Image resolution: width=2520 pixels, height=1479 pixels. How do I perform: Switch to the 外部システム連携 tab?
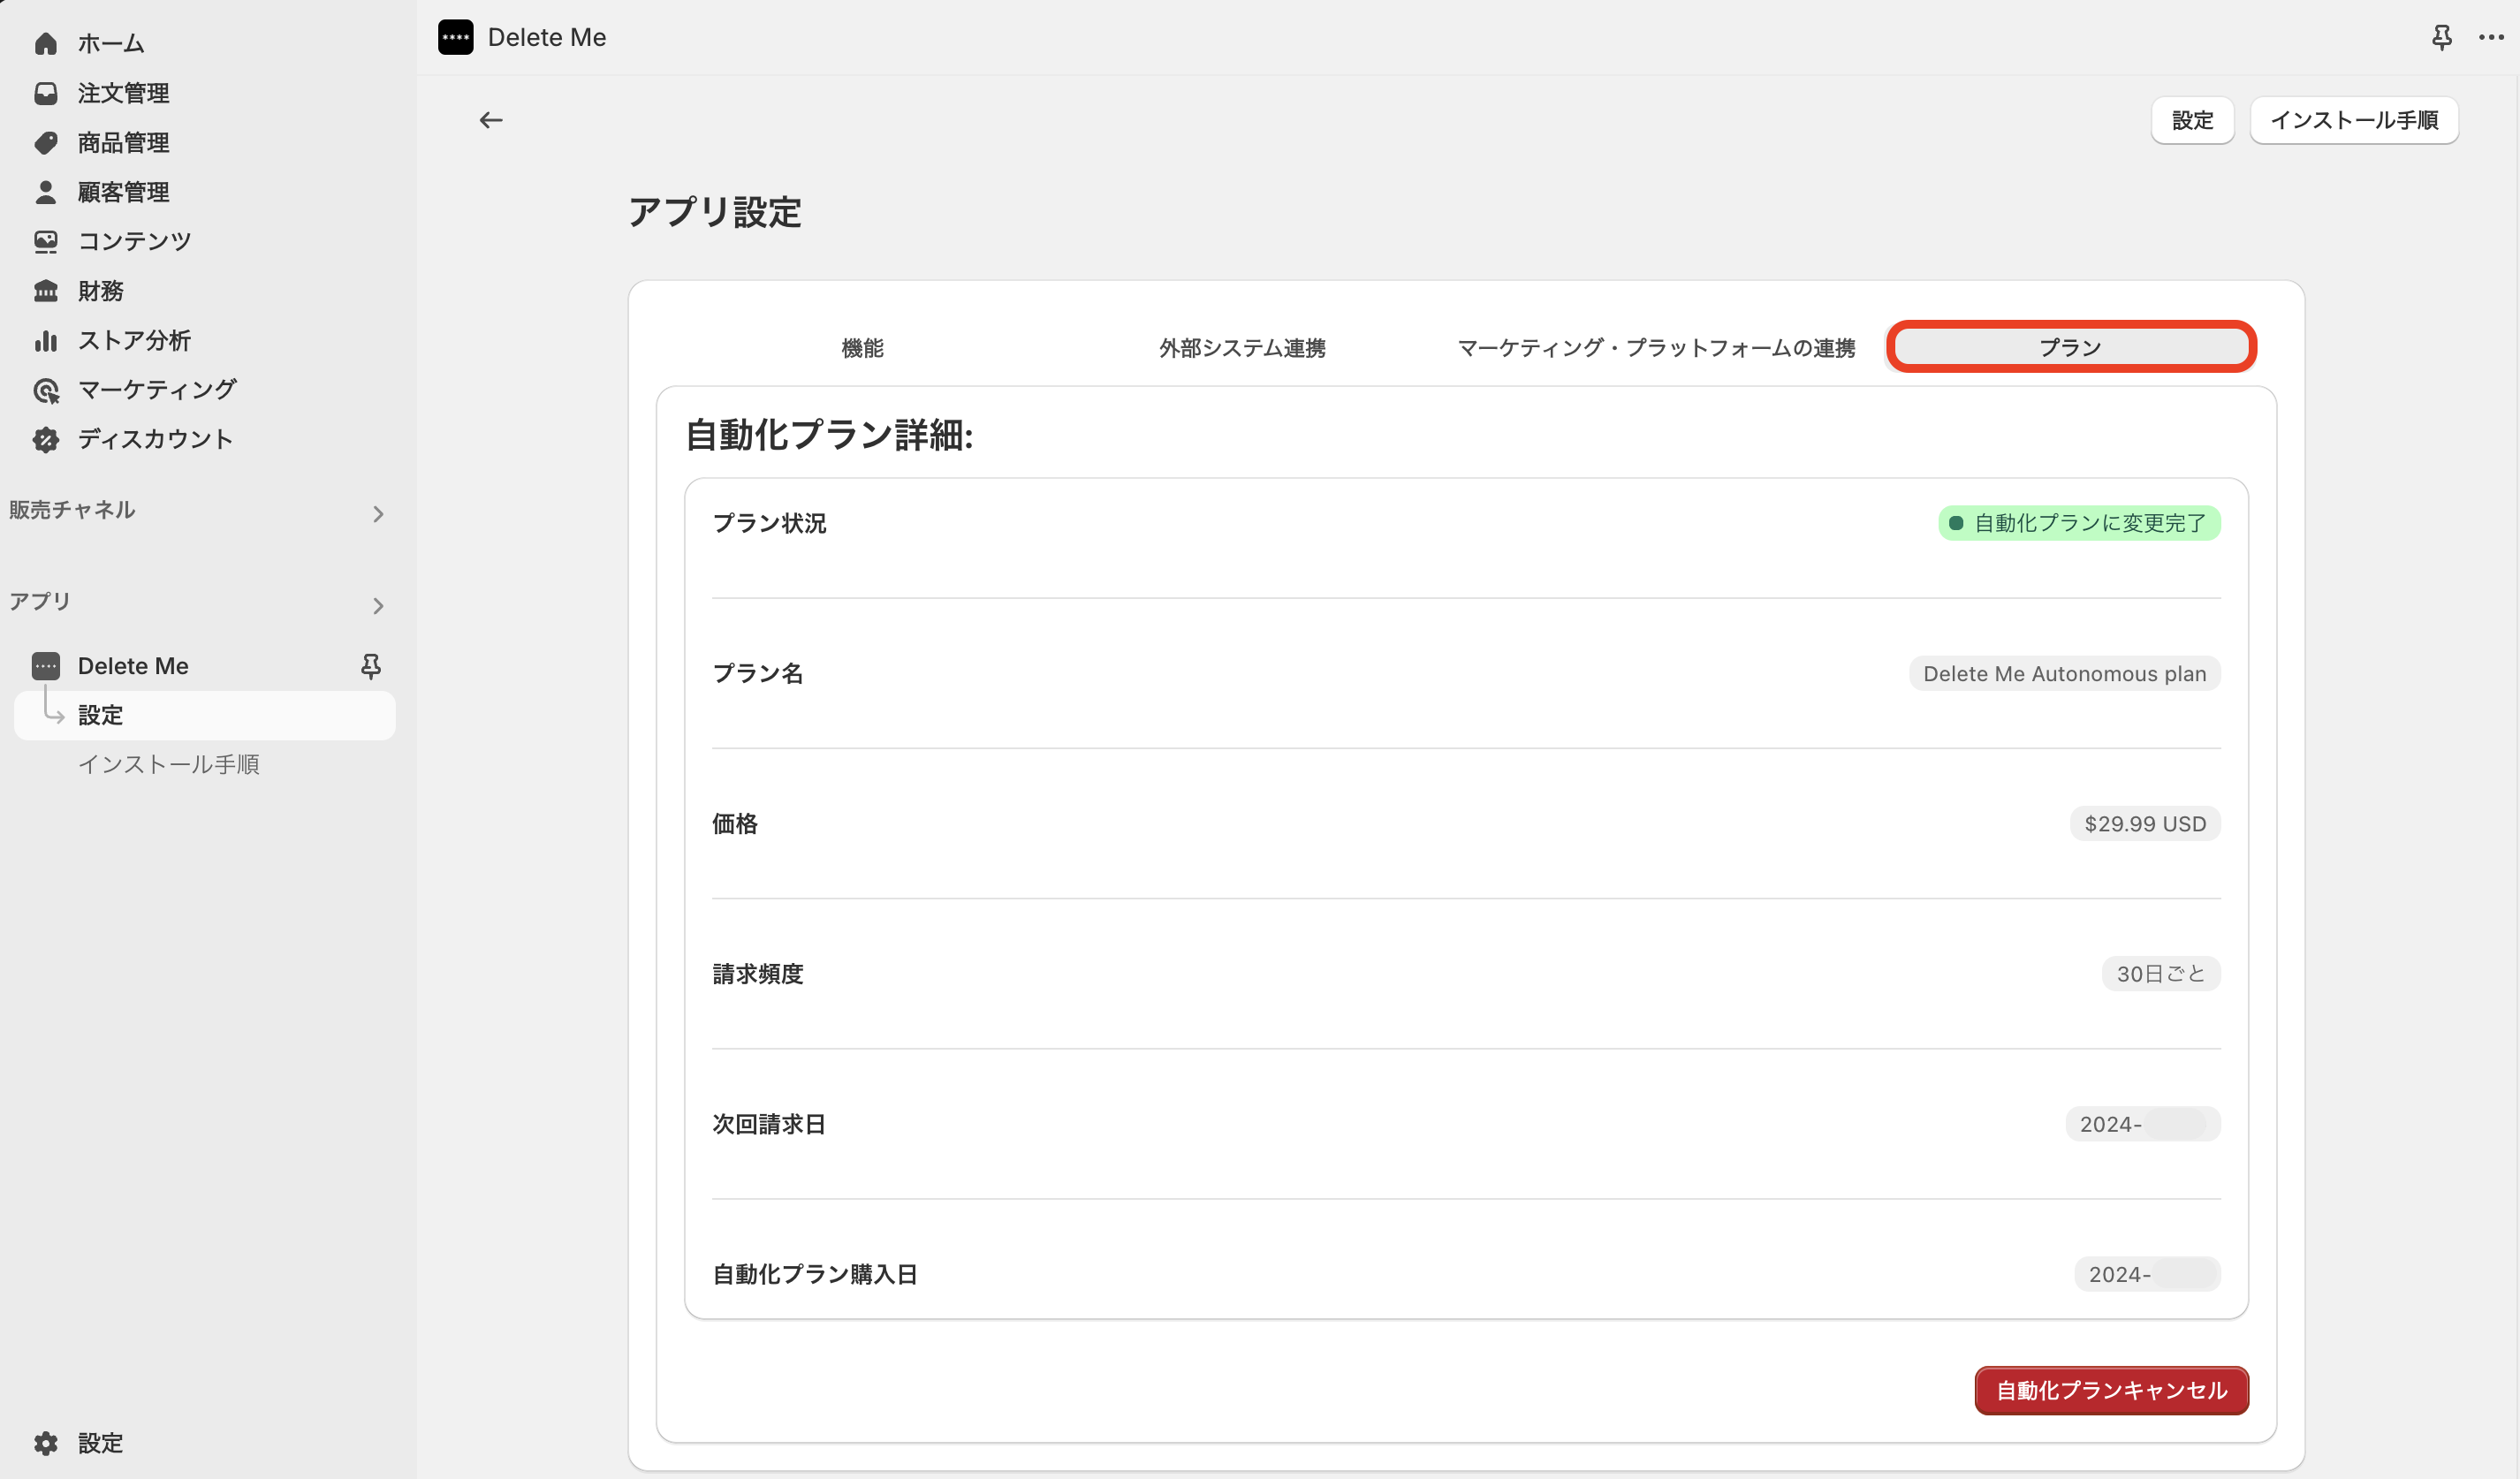point(1242,348)
